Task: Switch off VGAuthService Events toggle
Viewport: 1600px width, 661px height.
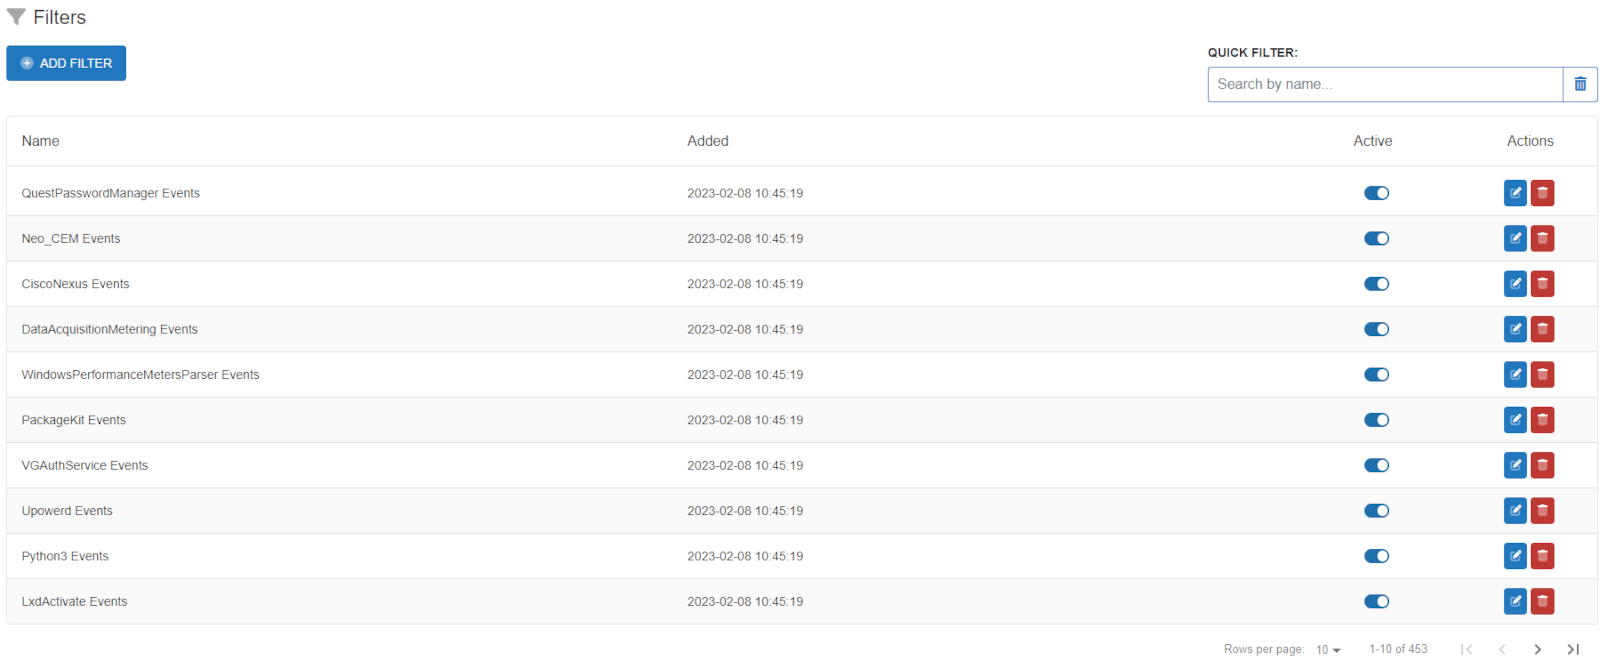Action: pyautogui.click(x=1376, y=465)
